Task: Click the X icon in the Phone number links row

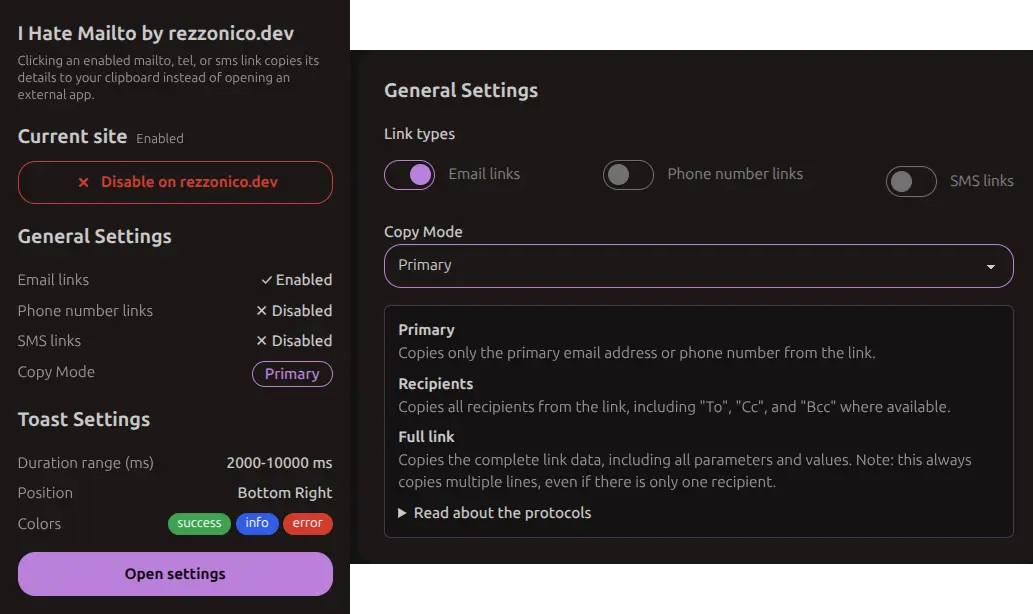Action: 262,310
